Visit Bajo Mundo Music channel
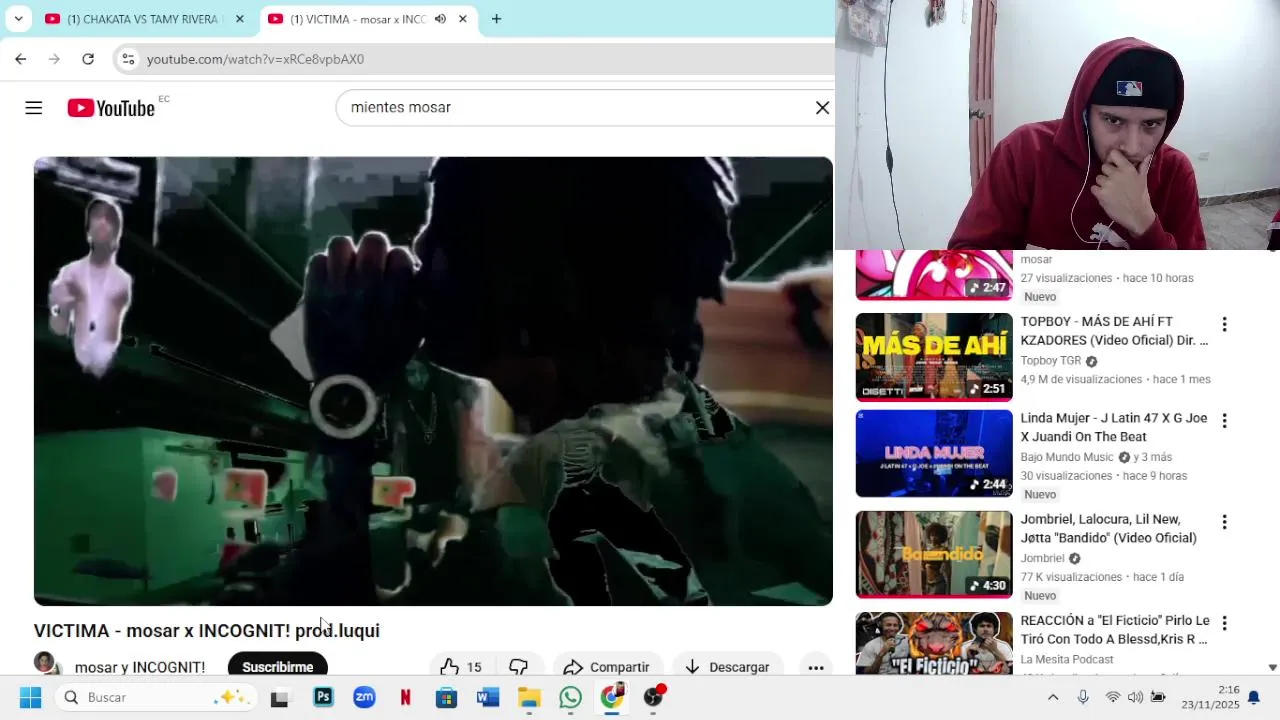 click(x=1066, y=457)
